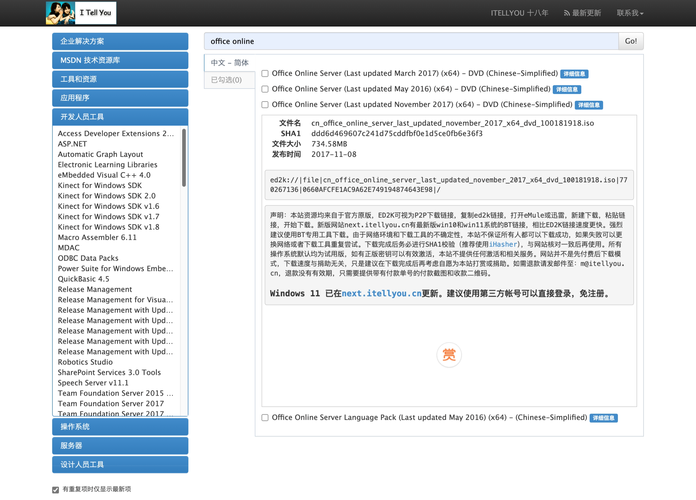Follow the next.itellyou.cn link

click(381, 294)
